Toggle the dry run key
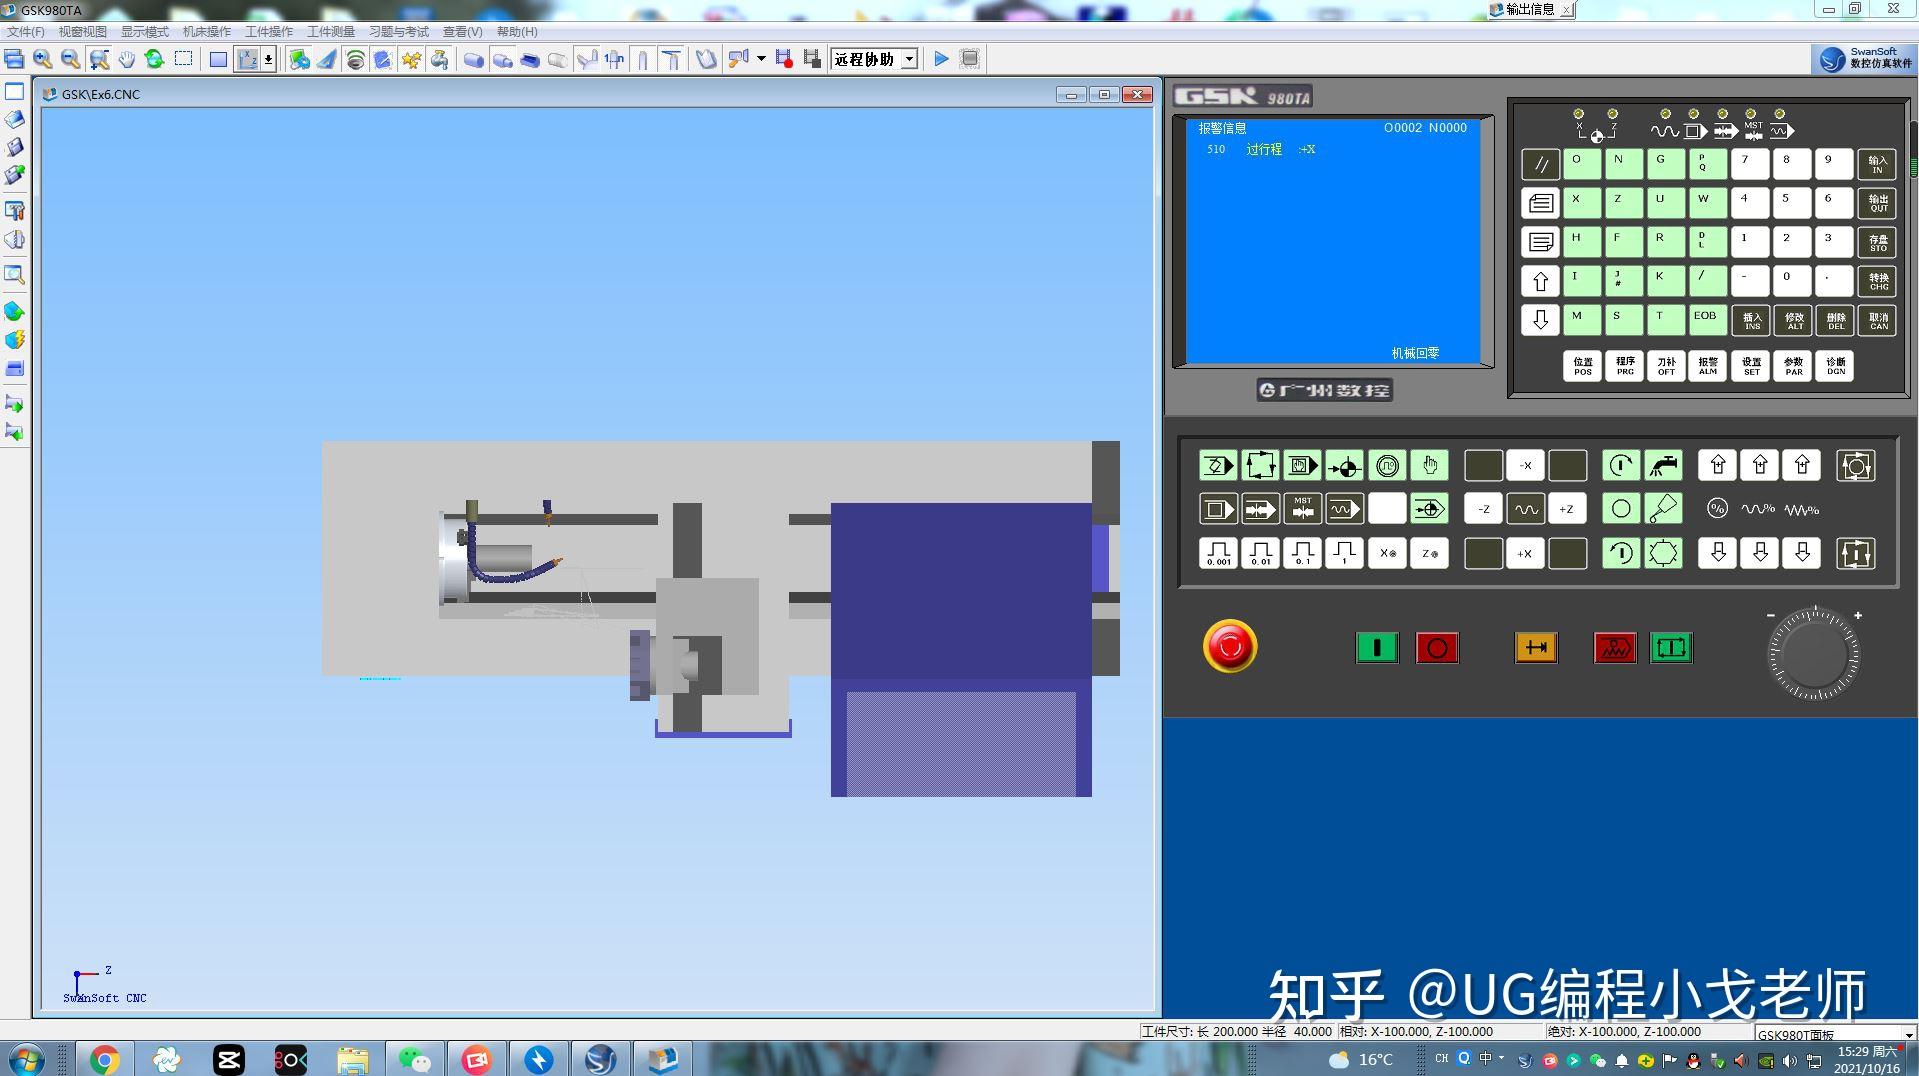The image size is (1919, 1076). point(1344,509)
